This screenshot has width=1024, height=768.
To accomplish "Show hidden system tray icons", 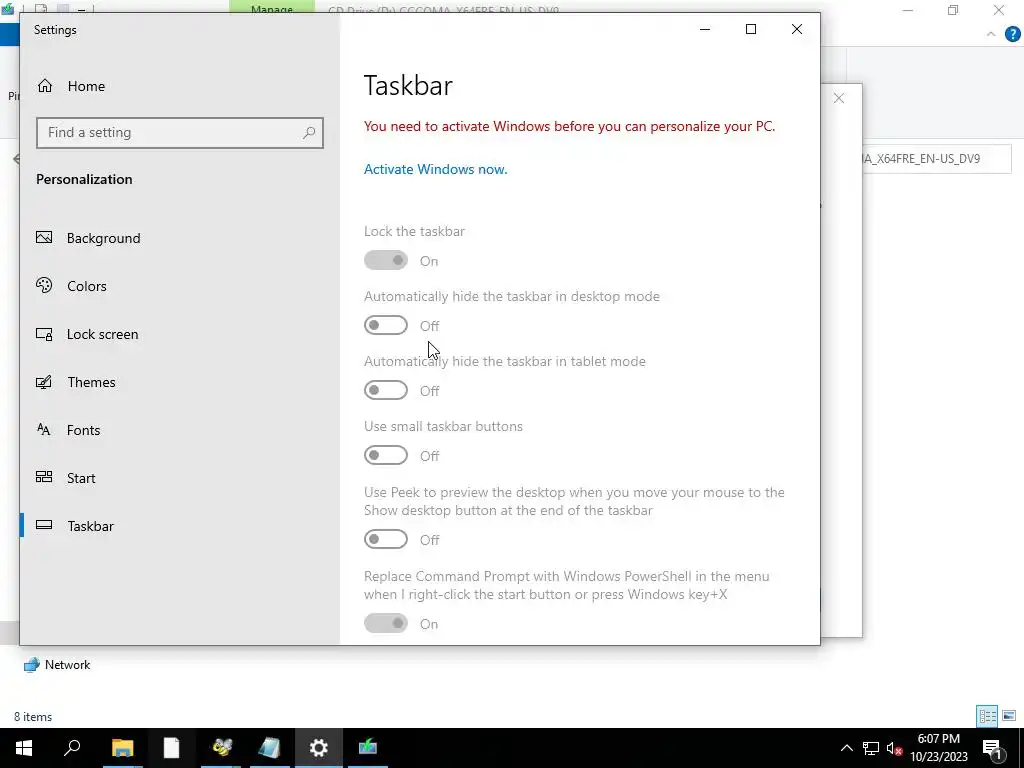I will point(846,748).
